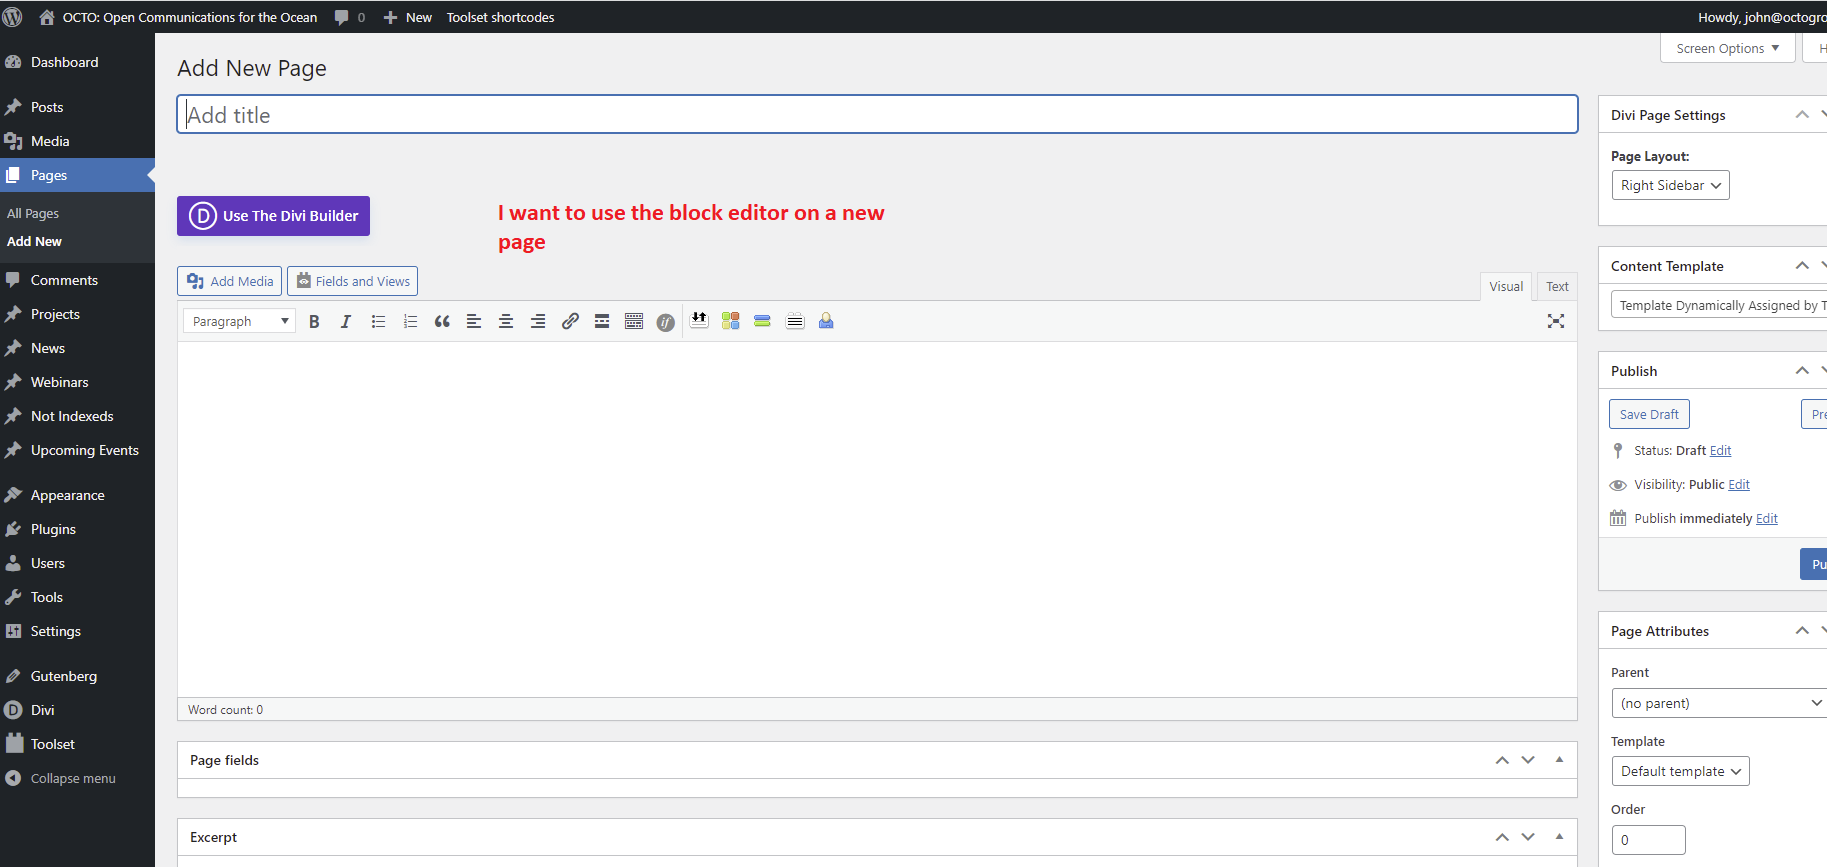
Task: Open Gutenberg in sidebar
Action: [x=77, y=676]
